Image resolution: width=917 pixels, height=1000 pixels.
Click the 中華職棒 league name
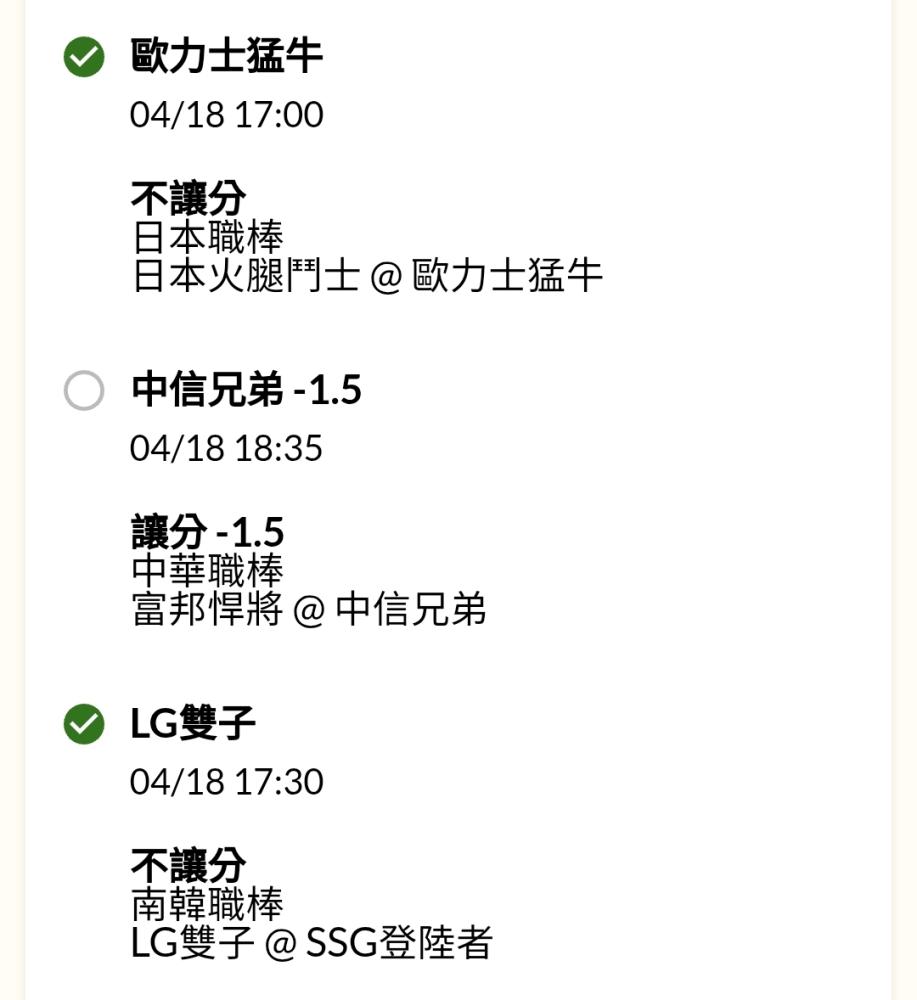pos(207,571)
